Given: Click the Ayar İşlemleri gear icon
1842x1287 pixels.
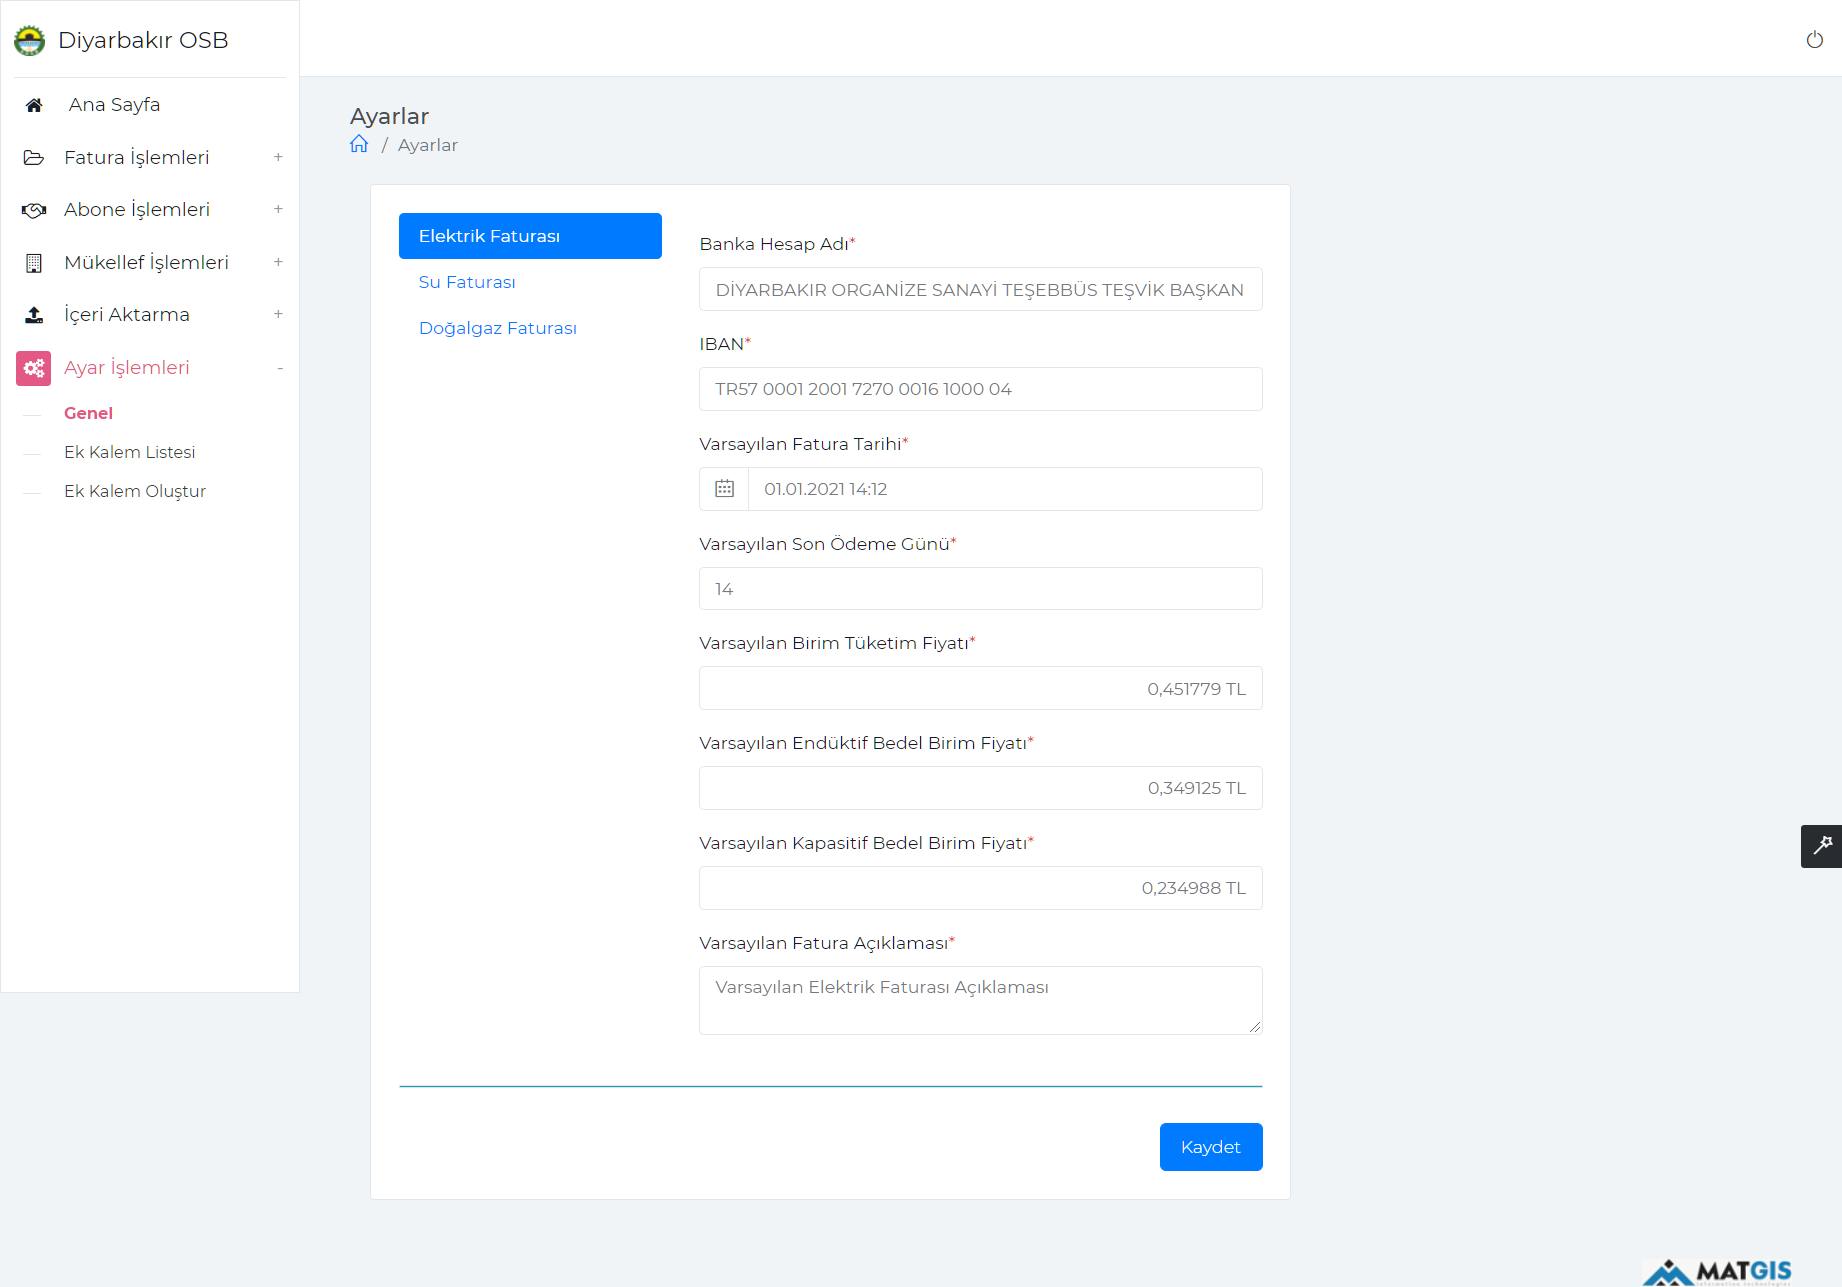Looking at the screenshot, I should [34, 368].
